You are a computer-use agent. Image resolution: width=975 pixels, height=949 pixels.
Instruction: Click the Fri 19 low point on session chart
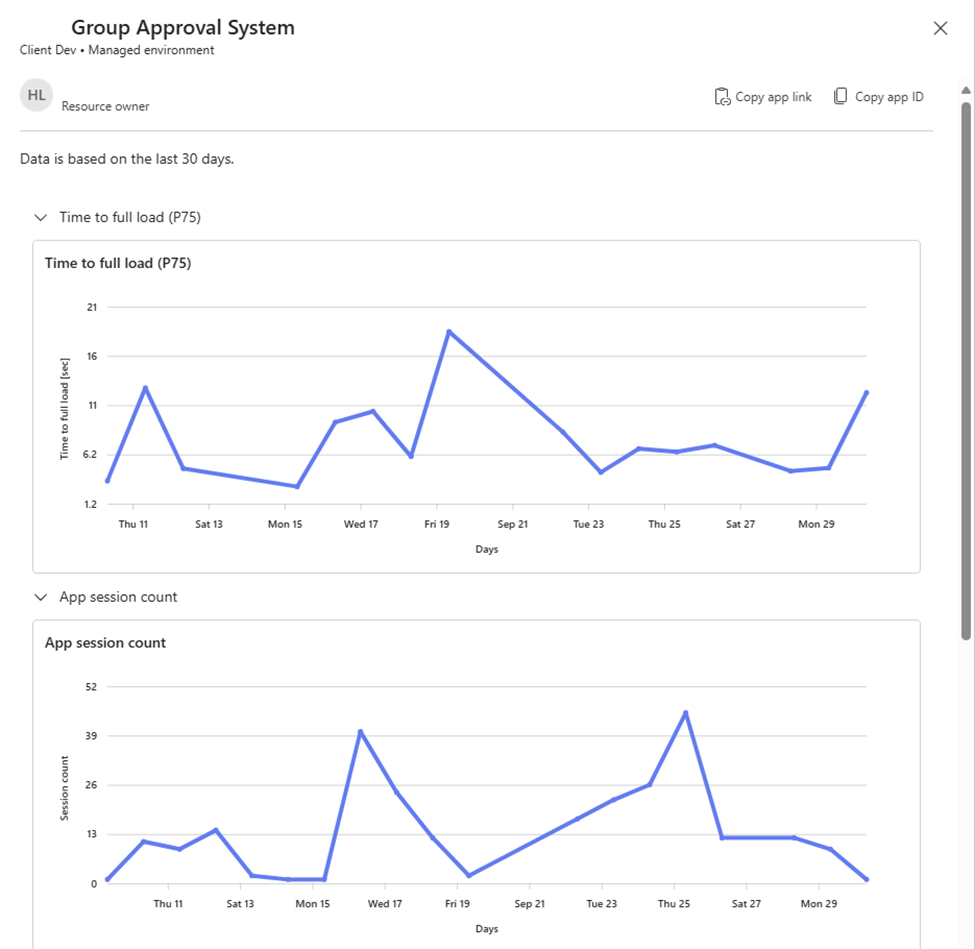click(x=469, y=875)
